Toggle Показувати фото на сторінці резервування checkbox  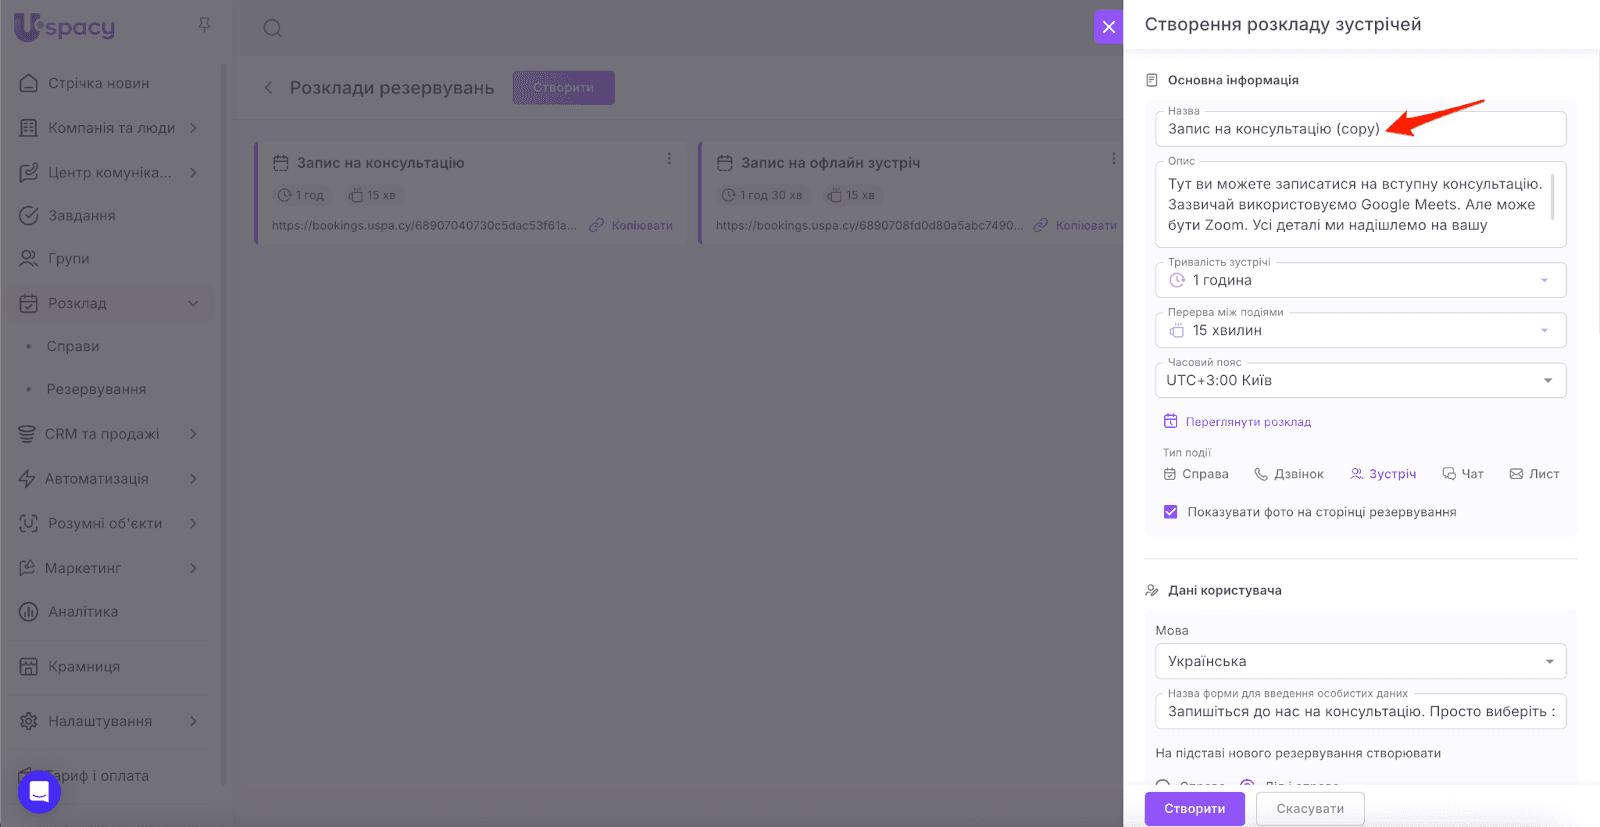point(1170,512)
